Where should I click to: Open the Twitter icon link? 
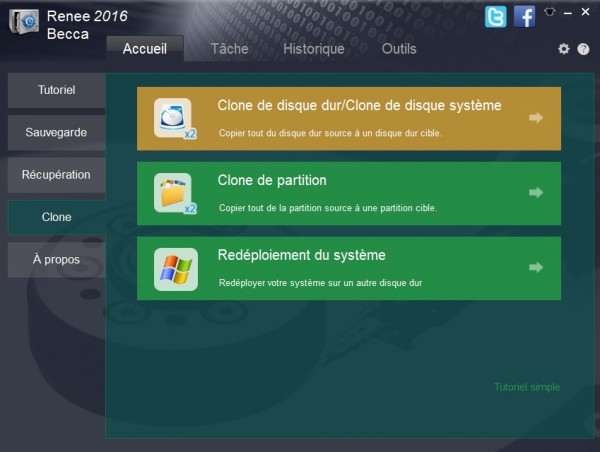pyautogui.click(x=496, y=17)
